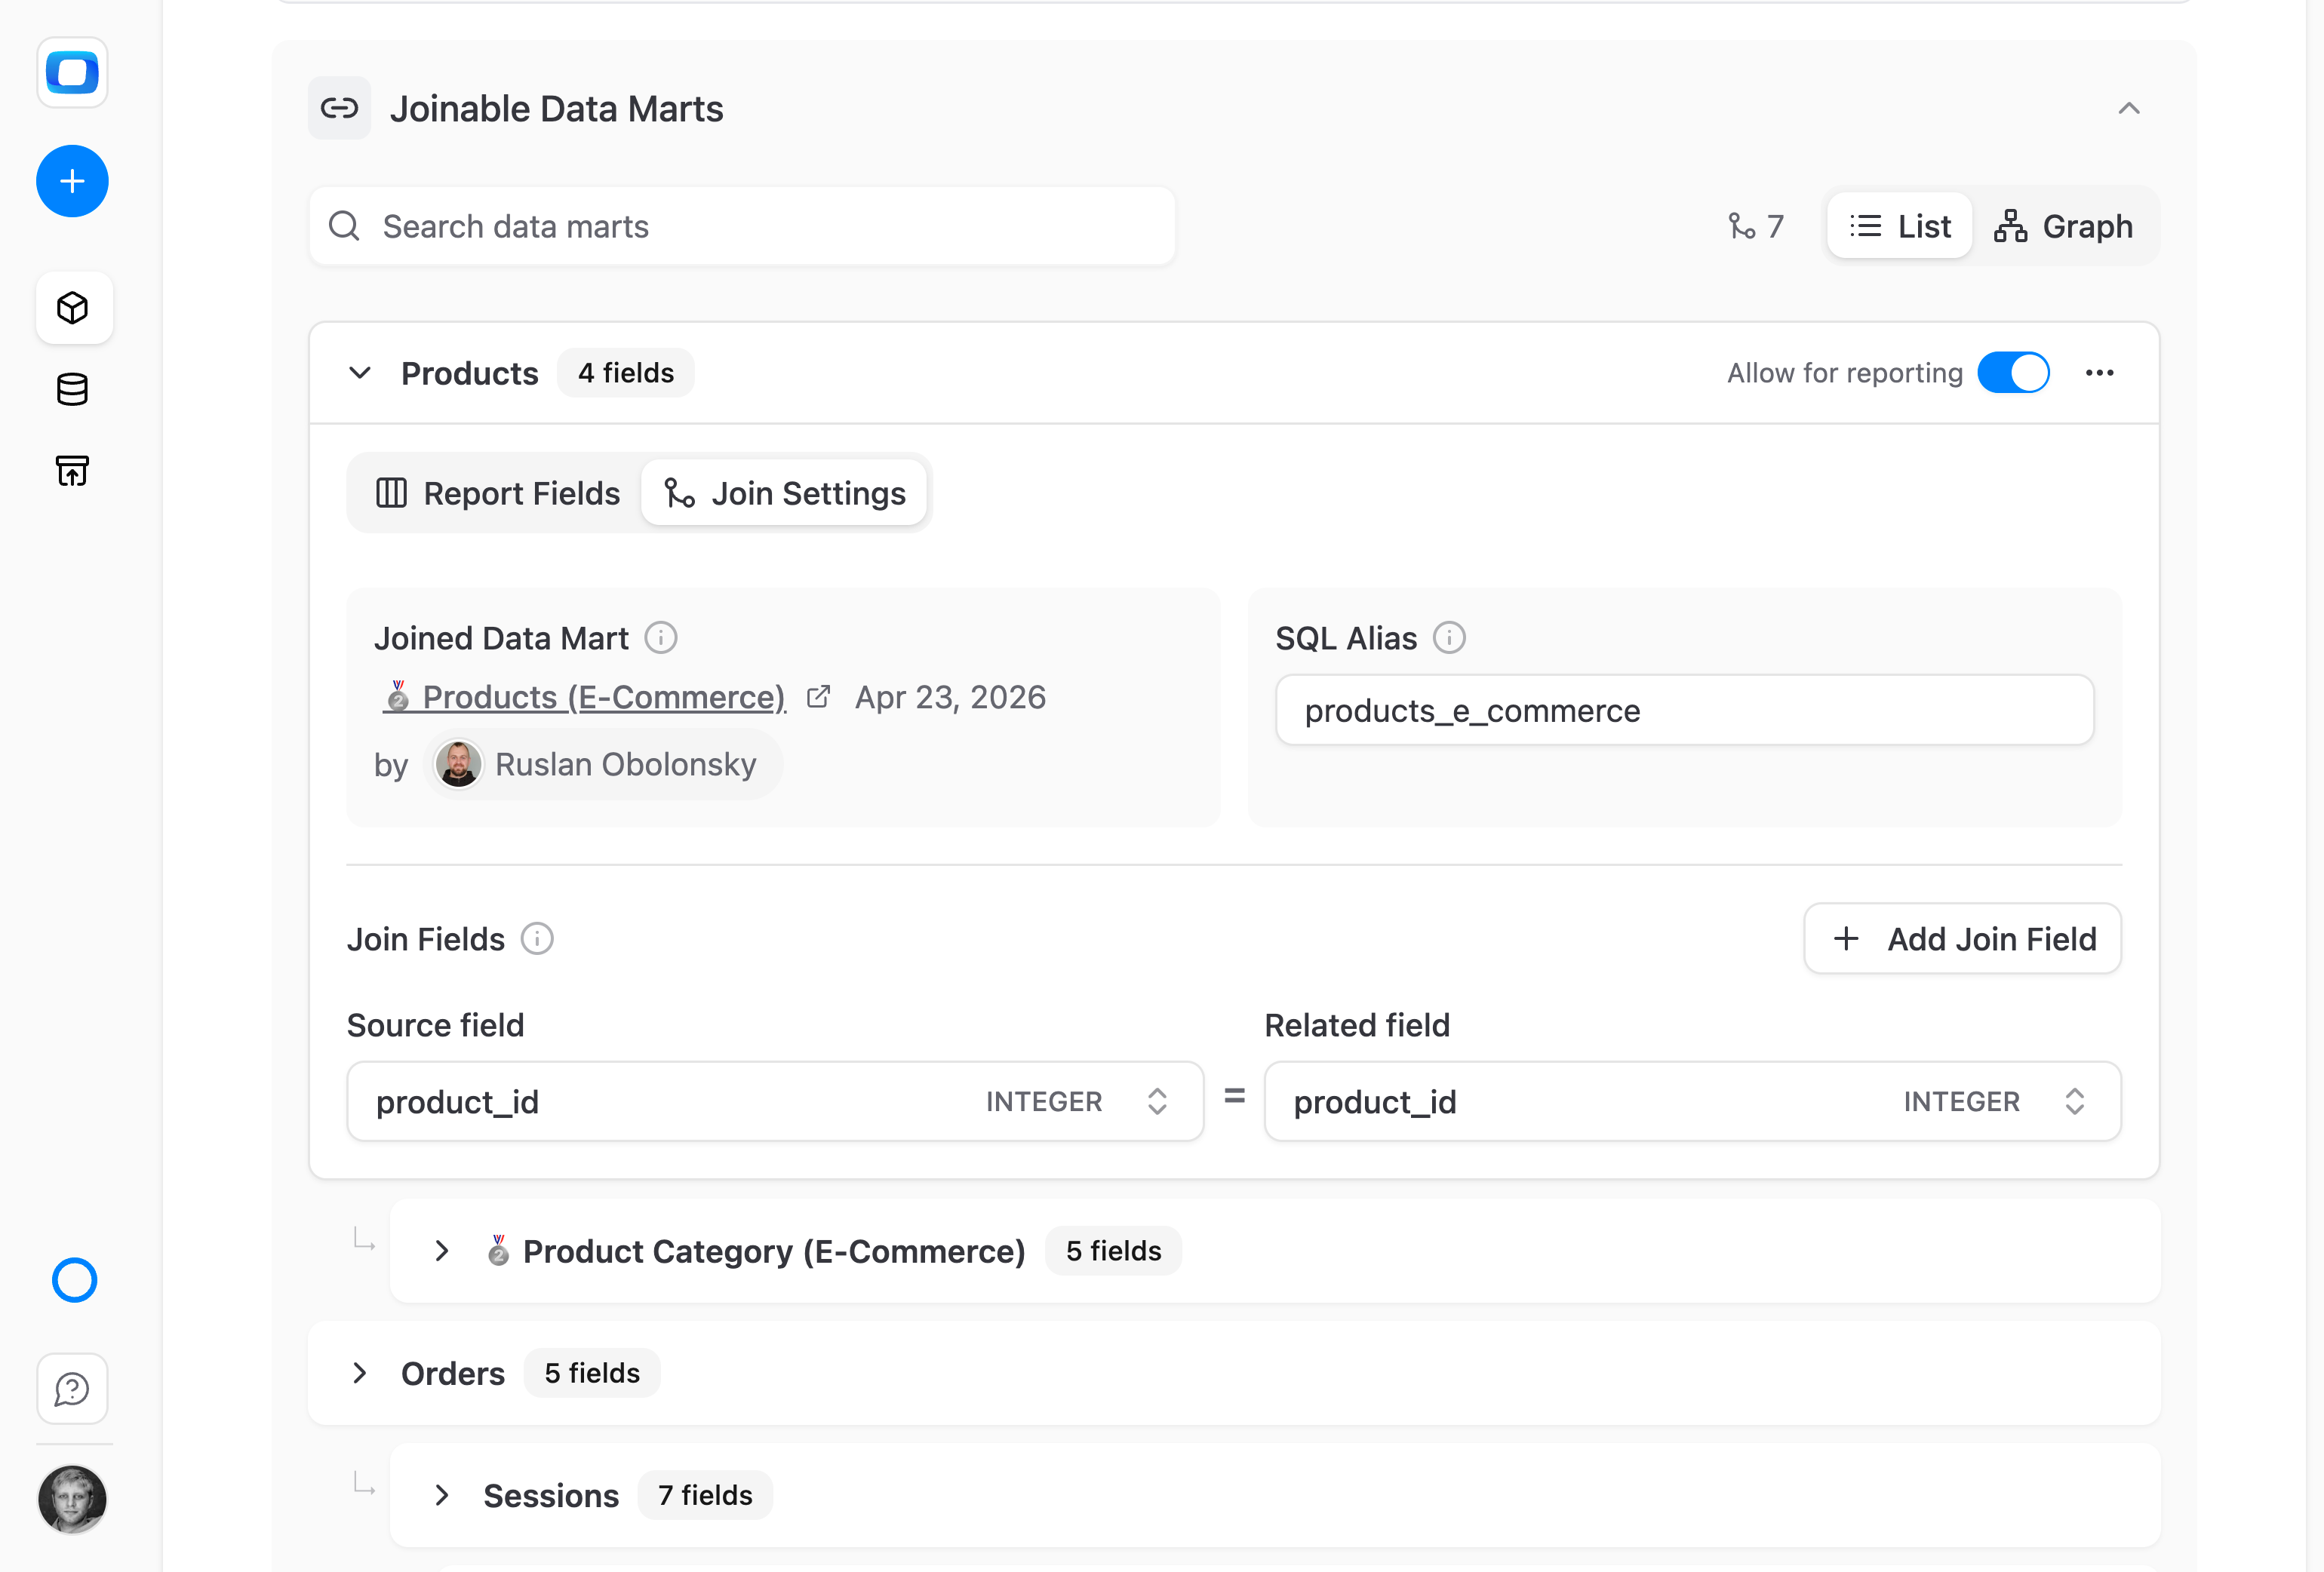Click the app logo at the sidebar top
Image resolution: width=2324 pixels, height=1572 pixels.
72,72
